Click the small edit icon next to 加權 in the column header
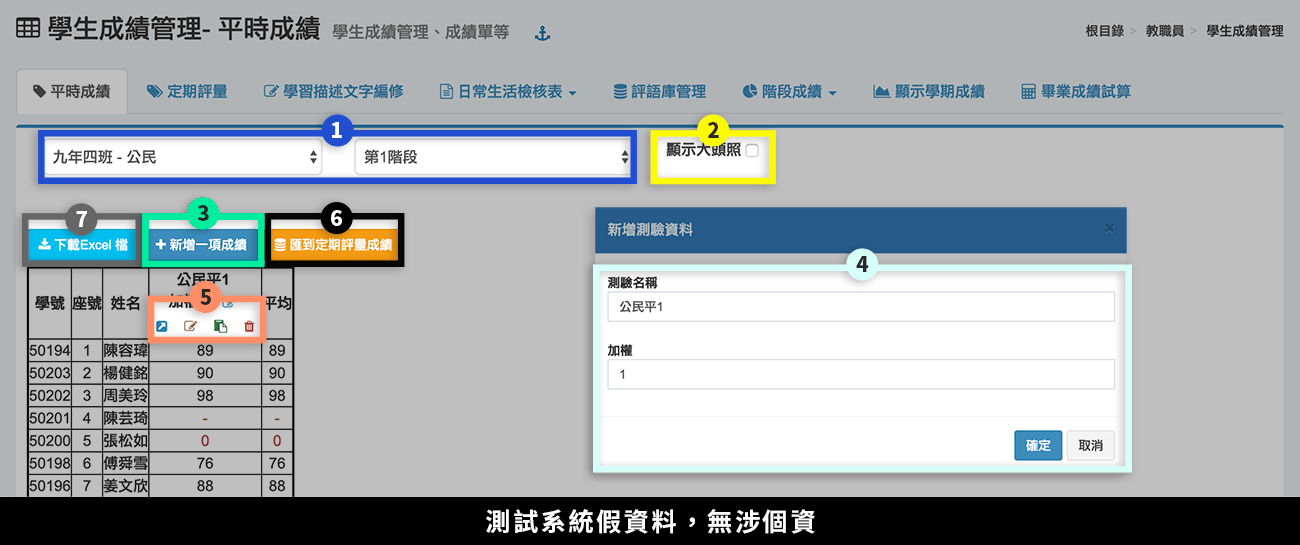This screenshot has height=545, width=1300. click(x=227, y=302)
